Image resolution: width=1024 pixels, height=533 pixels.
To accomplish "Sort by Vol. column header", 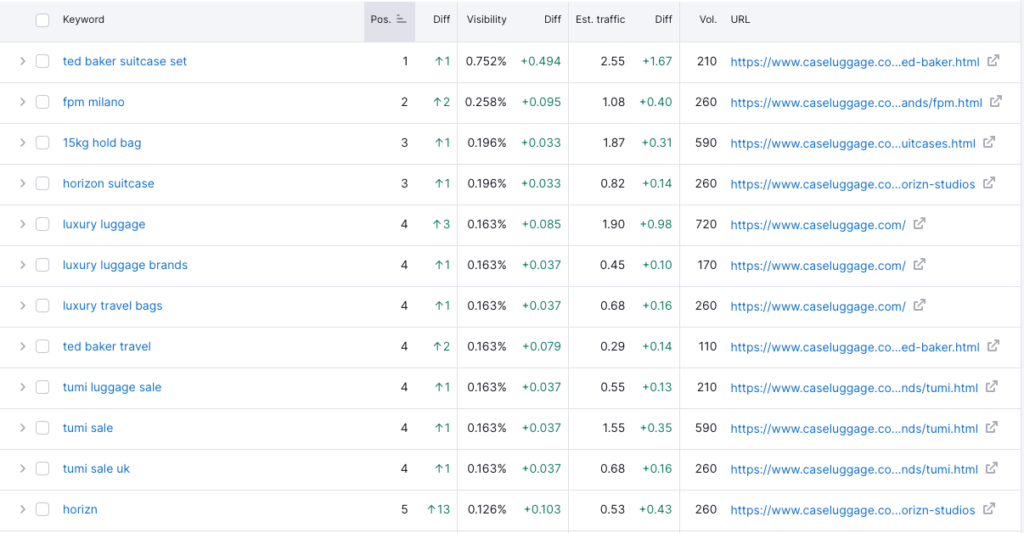I will point(708,20).
